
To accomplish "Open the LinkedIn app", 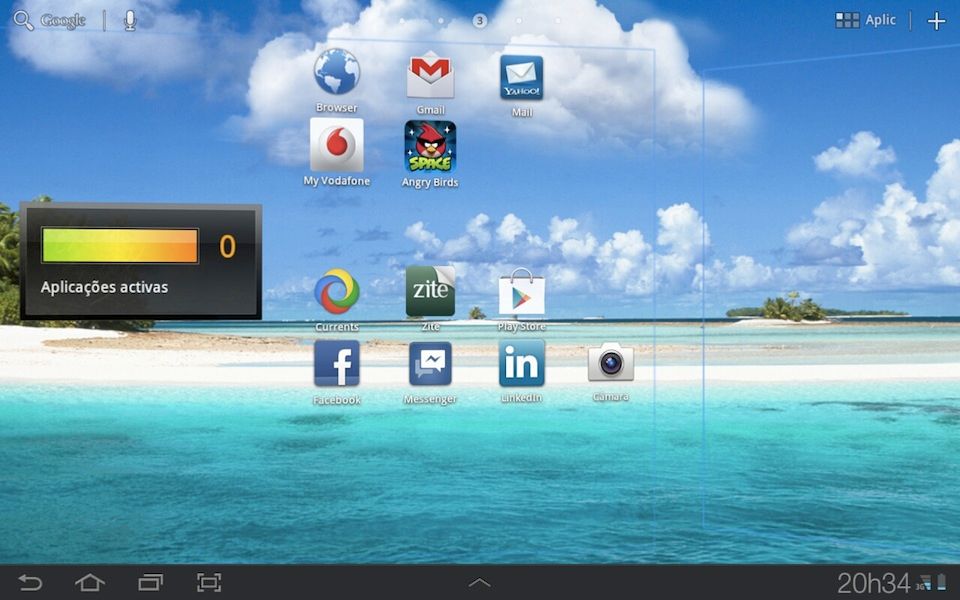I will [x=520, y=365].
